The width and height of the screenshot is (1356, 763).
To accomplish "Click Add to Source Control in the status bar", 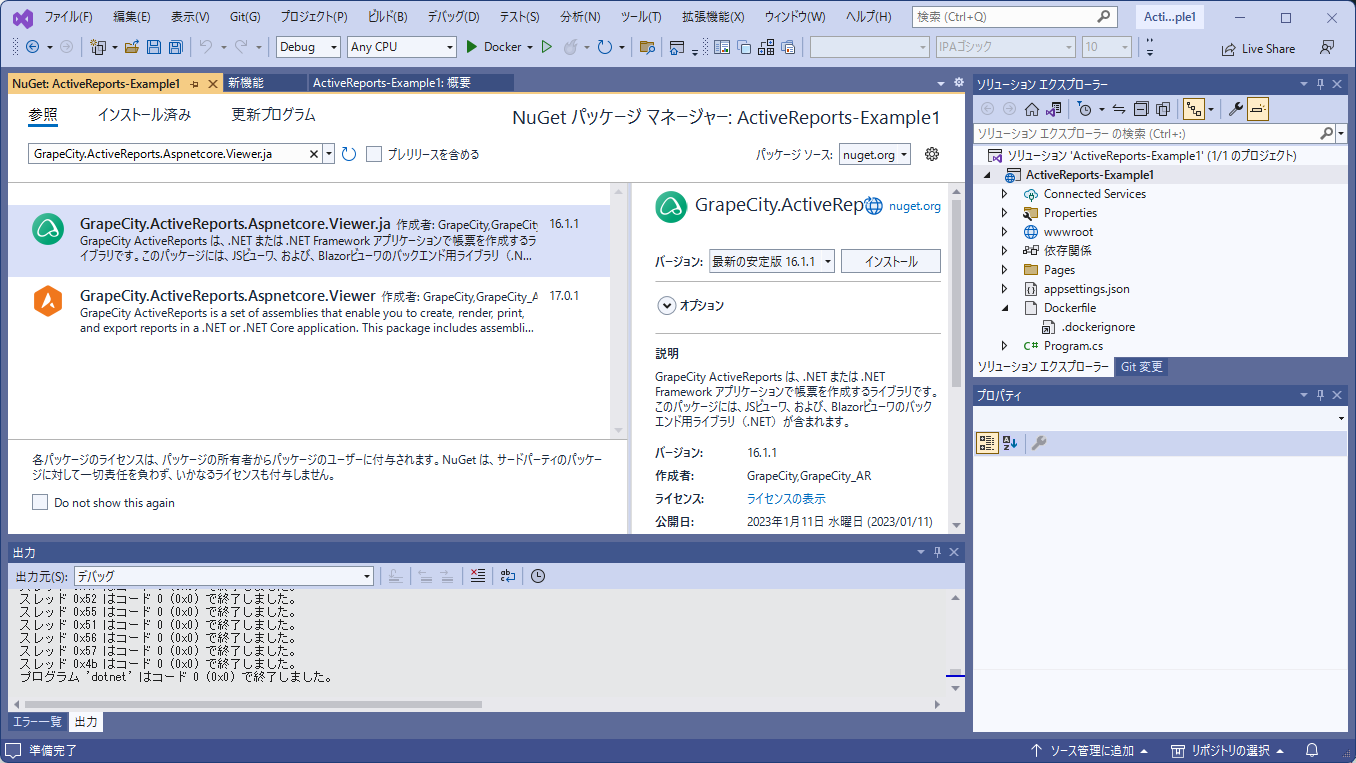I will [1089, 750].
